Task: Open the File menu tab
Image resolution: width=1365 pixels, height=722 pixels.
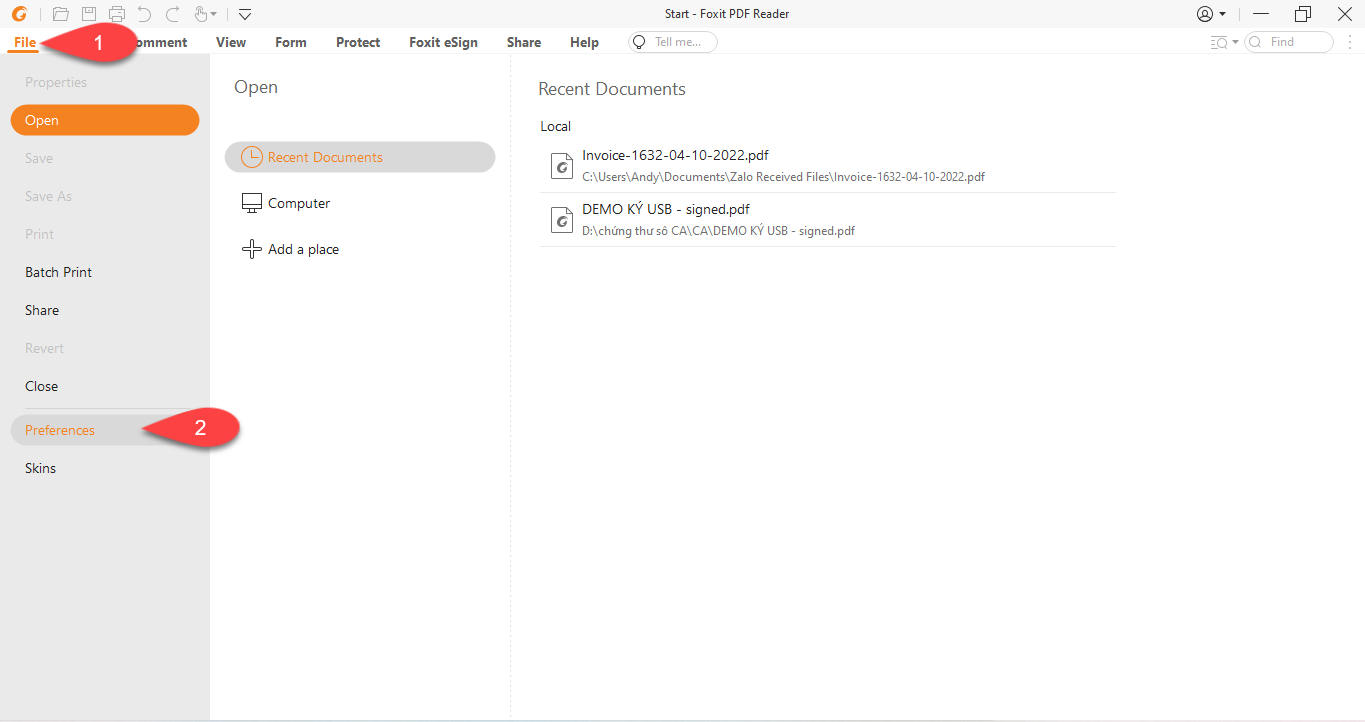Action: 25,42
